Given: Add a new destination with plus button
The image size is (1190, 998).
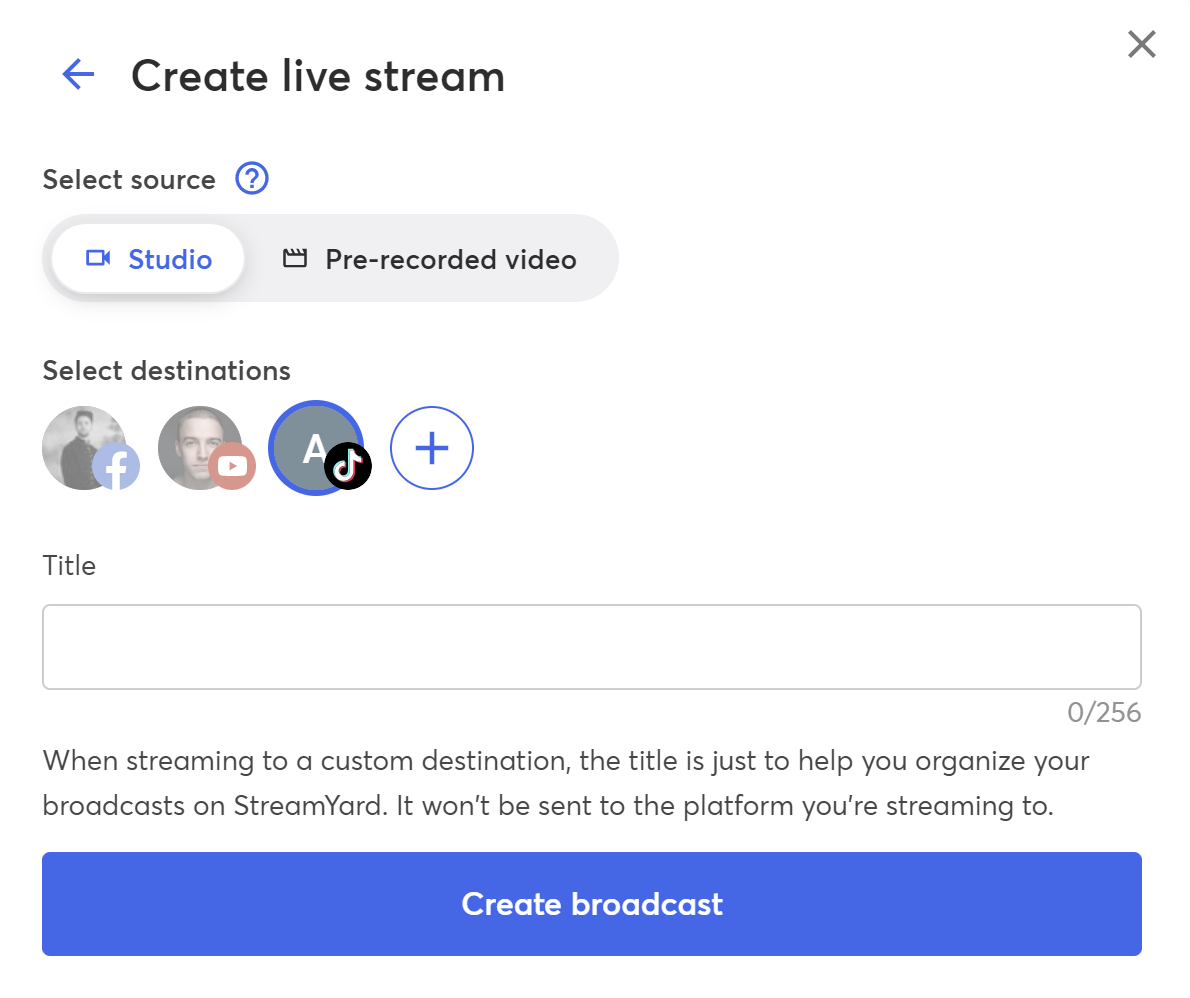Looking at the screenshot, I should 432,448.
